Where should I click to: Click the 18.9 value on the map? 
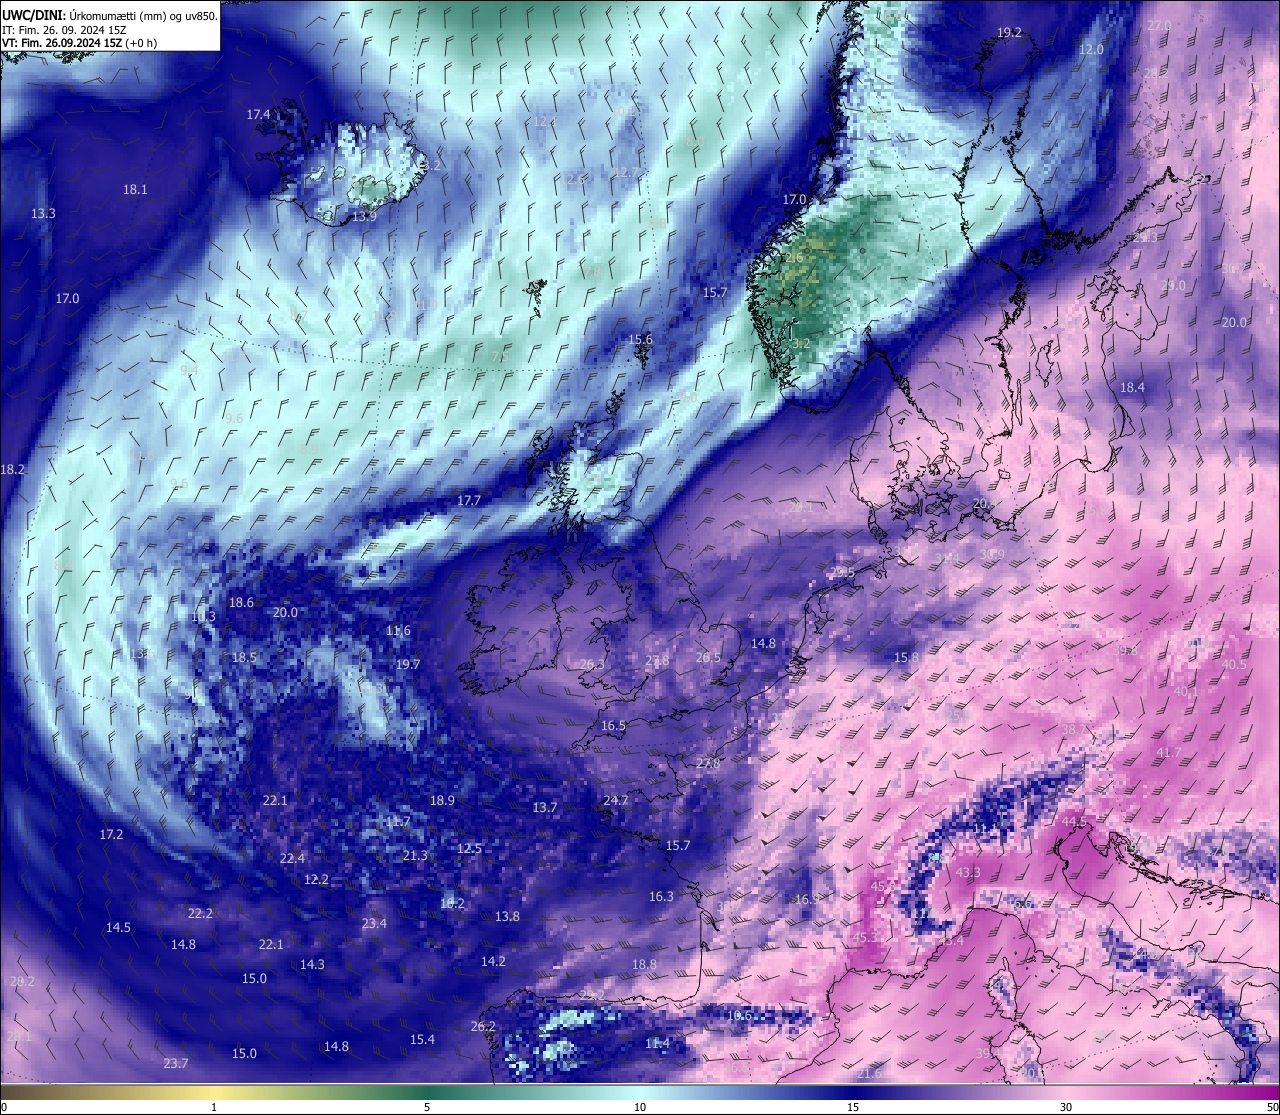[x=442, y=801]
